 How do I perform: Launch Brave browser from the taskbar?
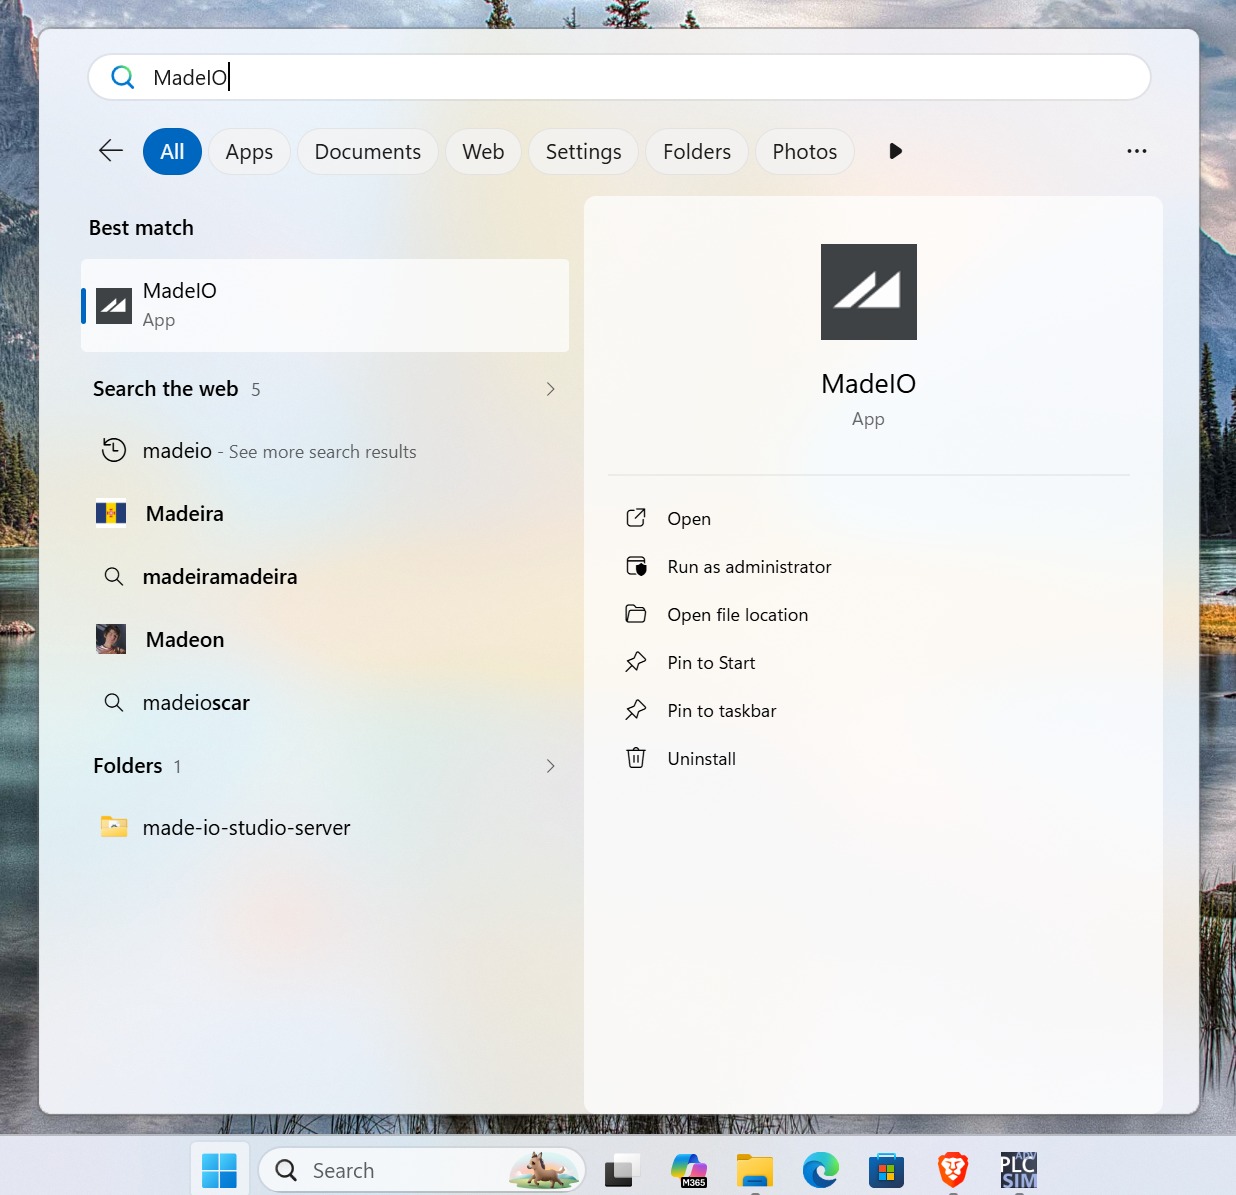(953, 1170)
